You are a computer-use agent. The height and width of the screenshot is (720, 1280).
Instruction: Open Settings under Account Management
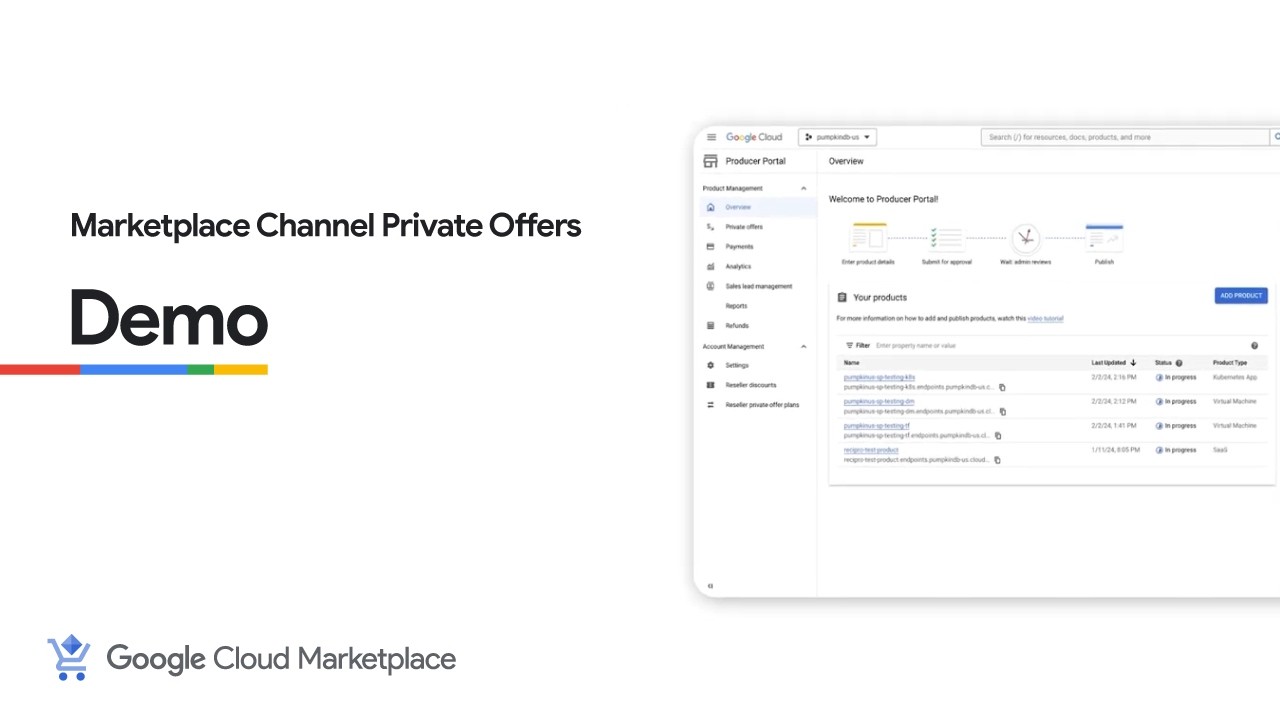tap(737, 365)
